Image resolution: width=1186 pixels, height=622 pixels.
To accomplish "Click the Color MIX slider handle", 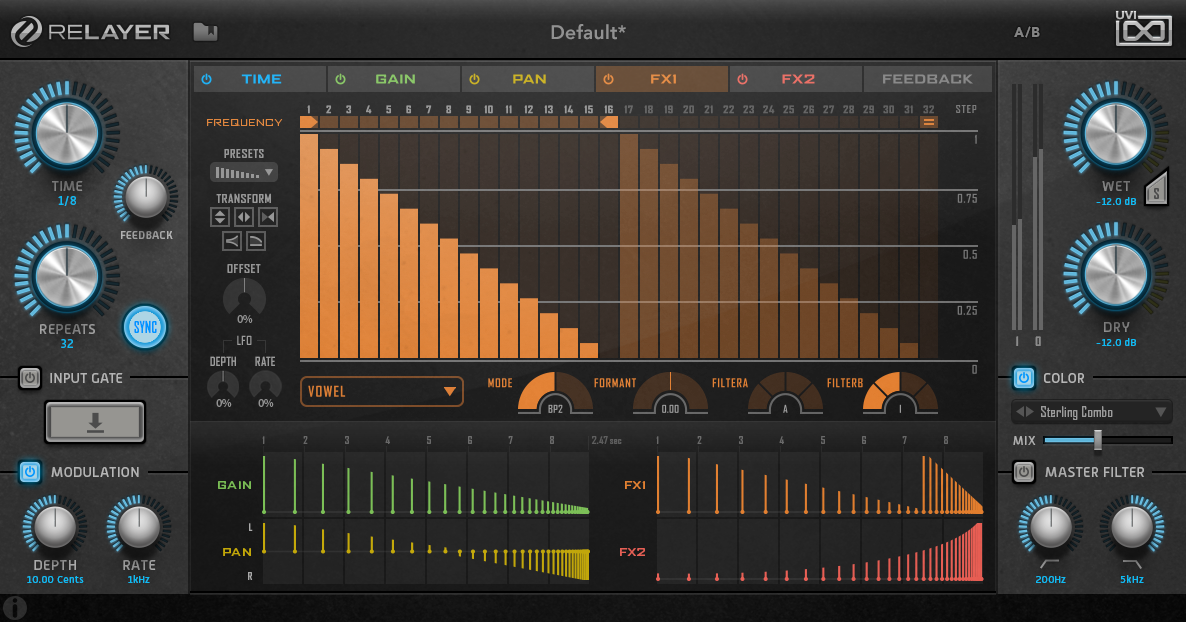I will tap(1098, 440).
